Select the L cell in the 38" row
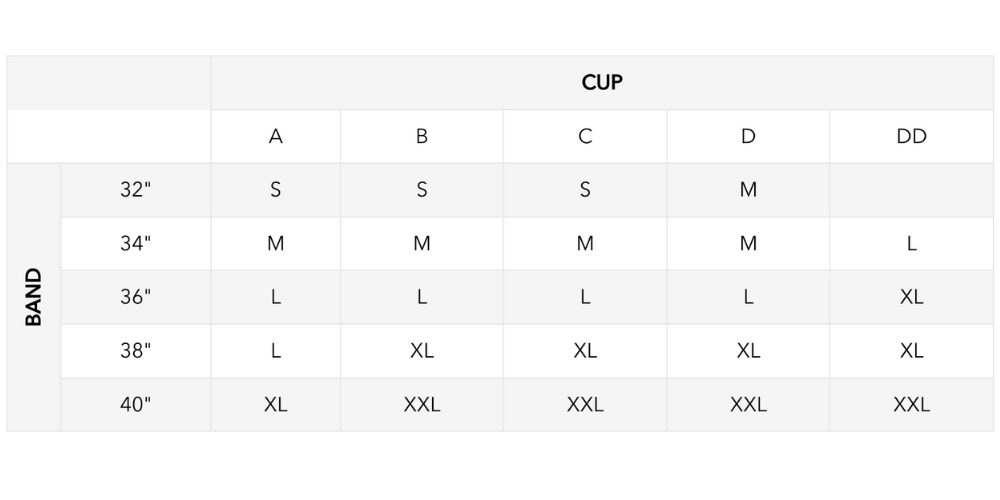The width and height of the screenshot is (1000, 500). pos(276,351)
